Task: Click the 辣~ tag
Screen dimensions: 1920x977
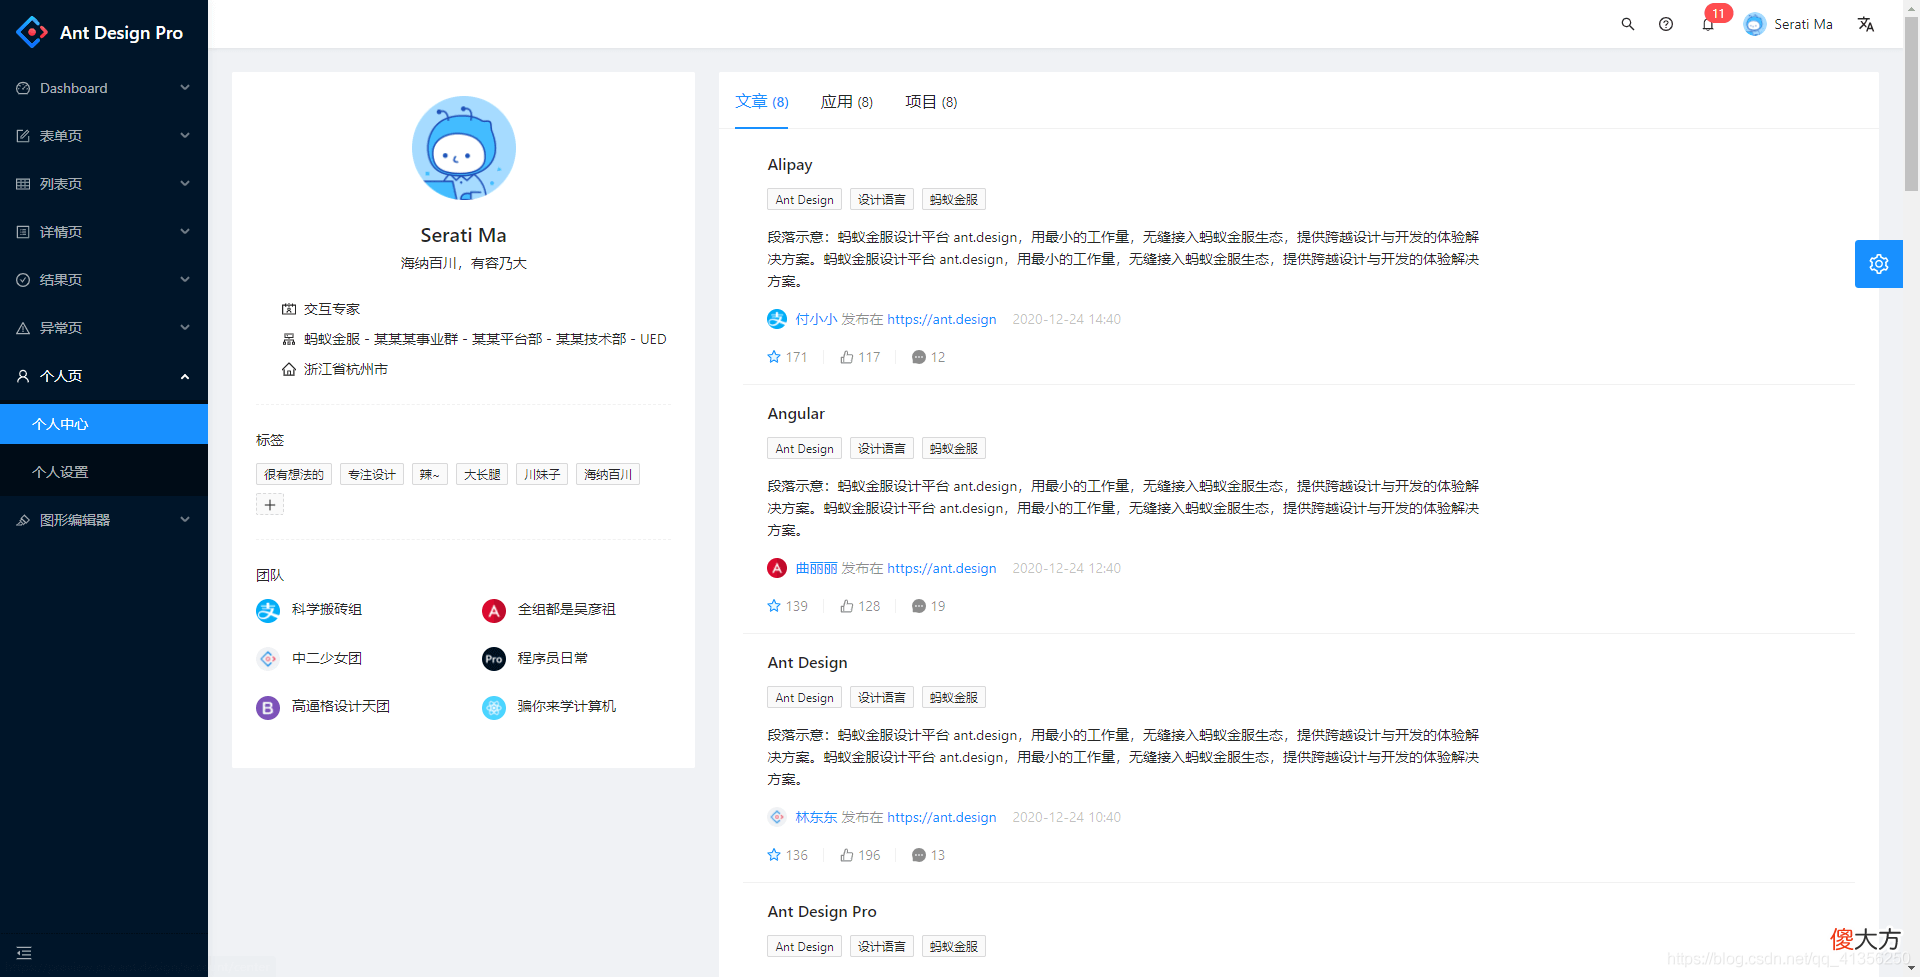Action: click(x=430, y=474)
